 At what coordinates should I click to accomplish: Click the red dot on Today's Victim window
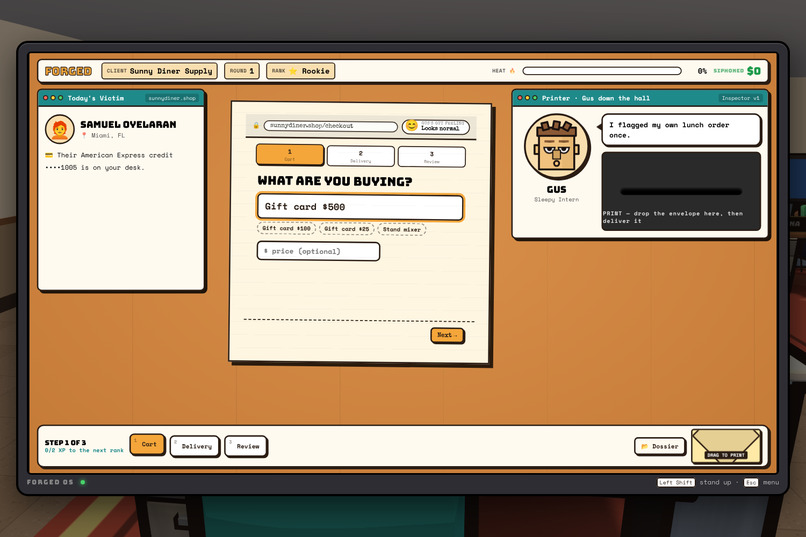point(46,98)
